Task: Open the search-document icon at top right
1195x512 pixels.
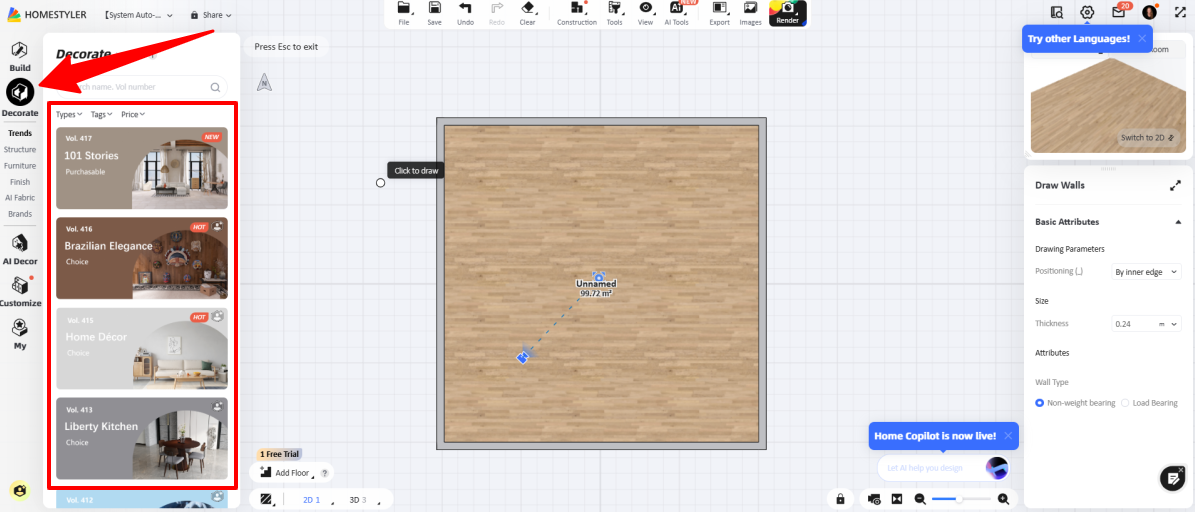Action: 1056,12
